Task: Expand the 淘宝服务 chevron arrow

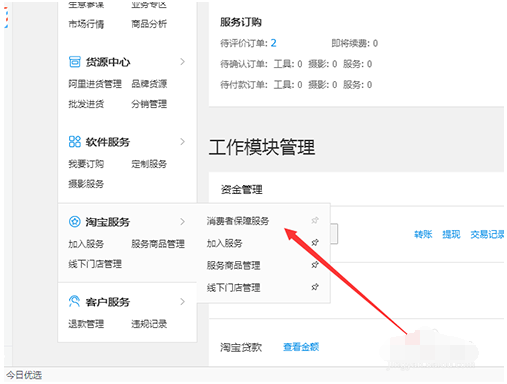Action: point(182,222)
